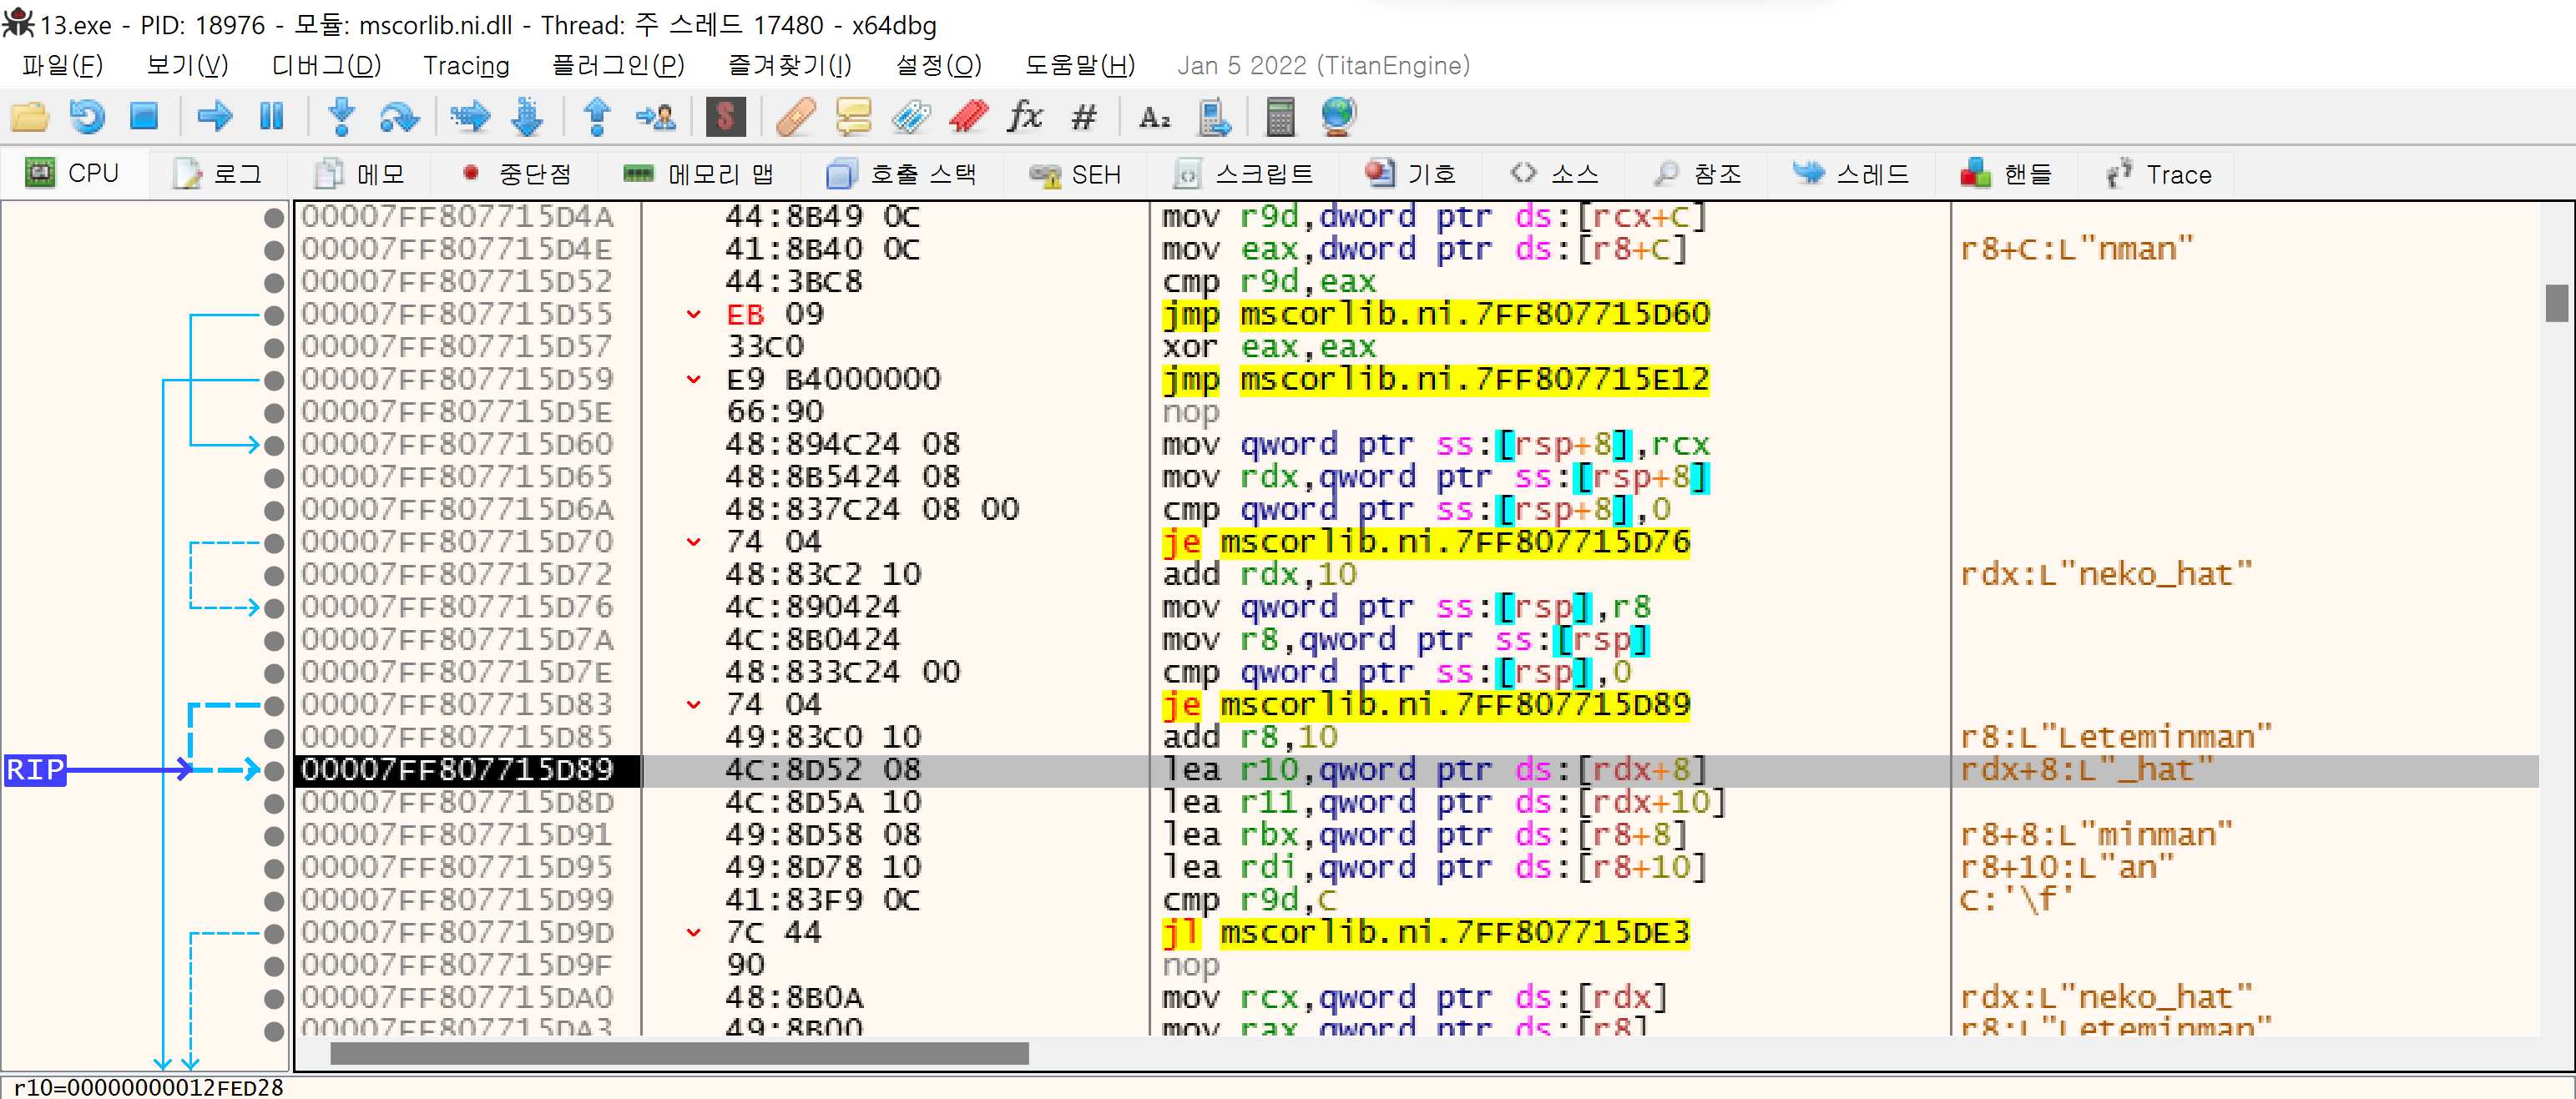Open Functions with the fx icon

[1025, 117]
